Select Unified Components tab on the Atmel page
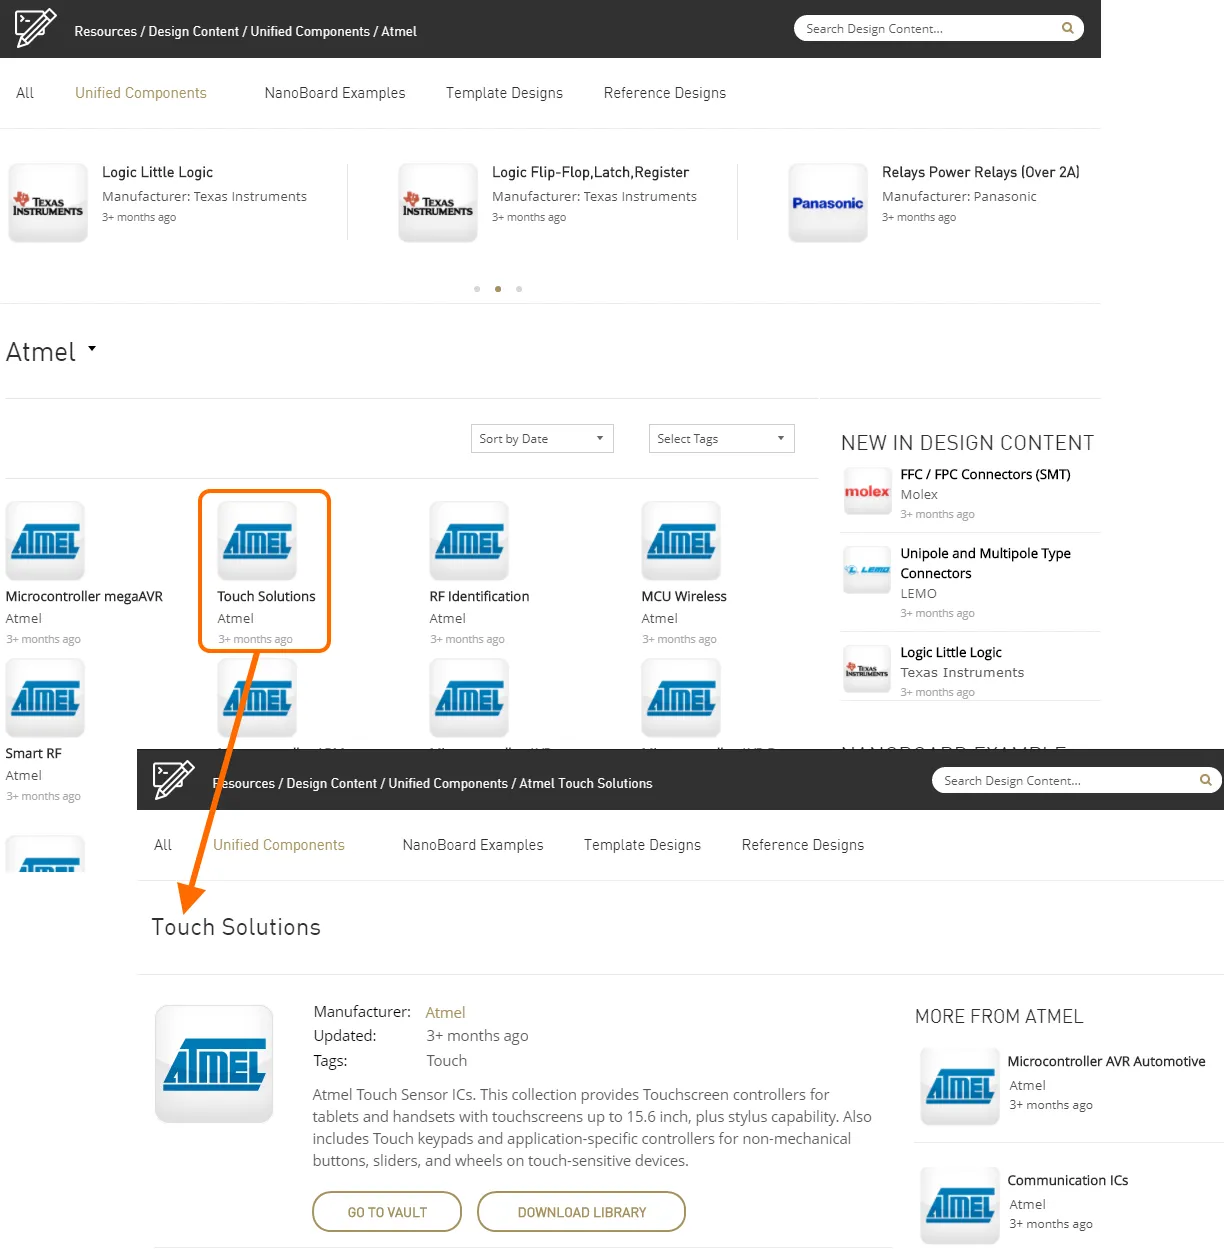The image size is (1224, 1251). 141,93
